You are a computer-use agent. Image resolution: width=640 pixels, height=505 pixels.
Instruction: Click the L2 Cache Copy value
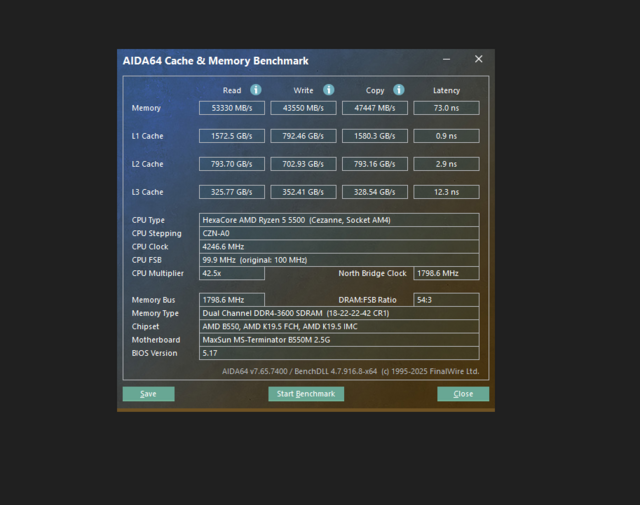click(375, 164)
